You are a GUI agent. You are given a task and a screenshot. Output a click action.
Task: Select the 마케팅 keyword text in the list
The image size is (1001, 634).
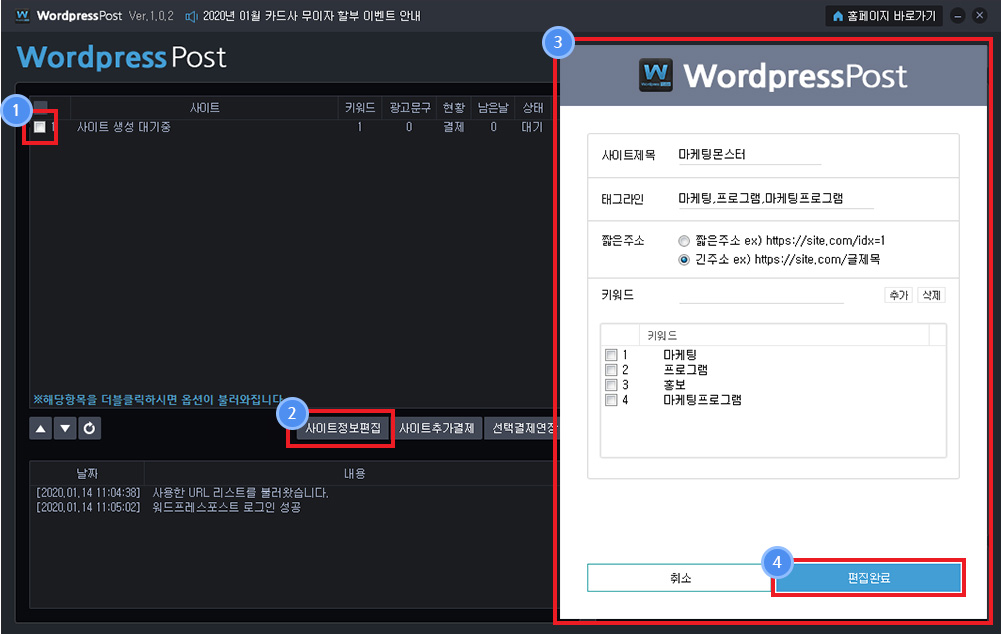coord(680,355)
